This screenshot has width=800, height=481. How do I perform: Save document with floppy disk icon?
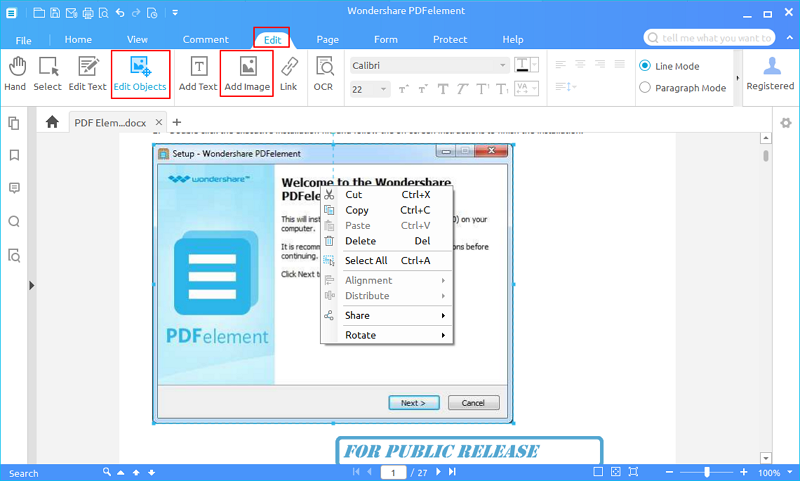pos(55,13)
